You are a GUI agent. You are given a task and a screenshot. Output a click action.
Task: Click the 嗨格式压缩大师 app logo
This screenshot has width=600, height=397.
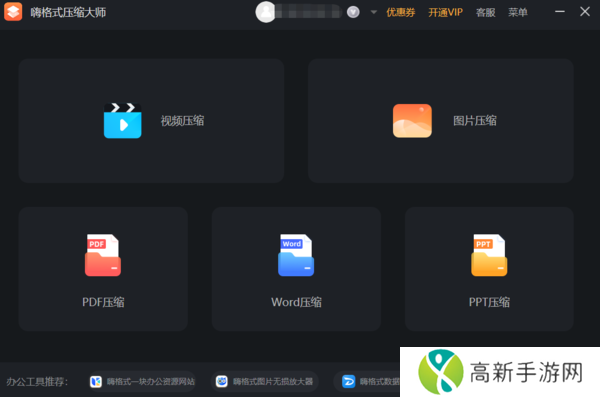(13, 12)
